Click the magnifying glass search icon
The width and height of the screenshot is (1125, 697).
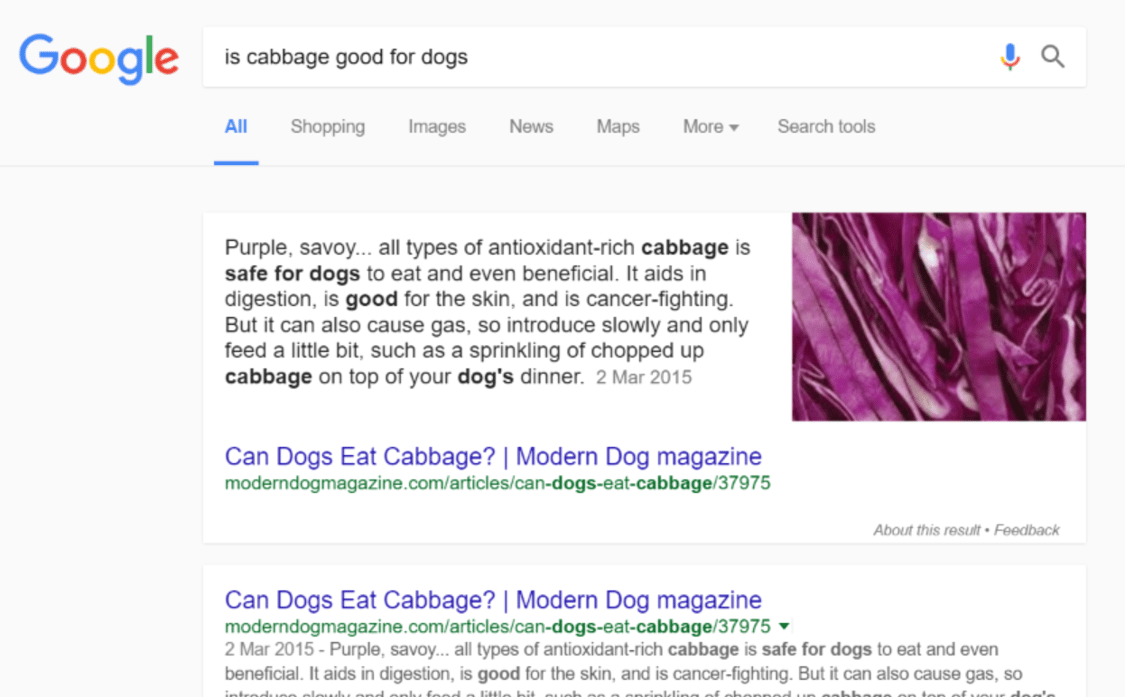pyautogui.click(x=1053, y=57)
